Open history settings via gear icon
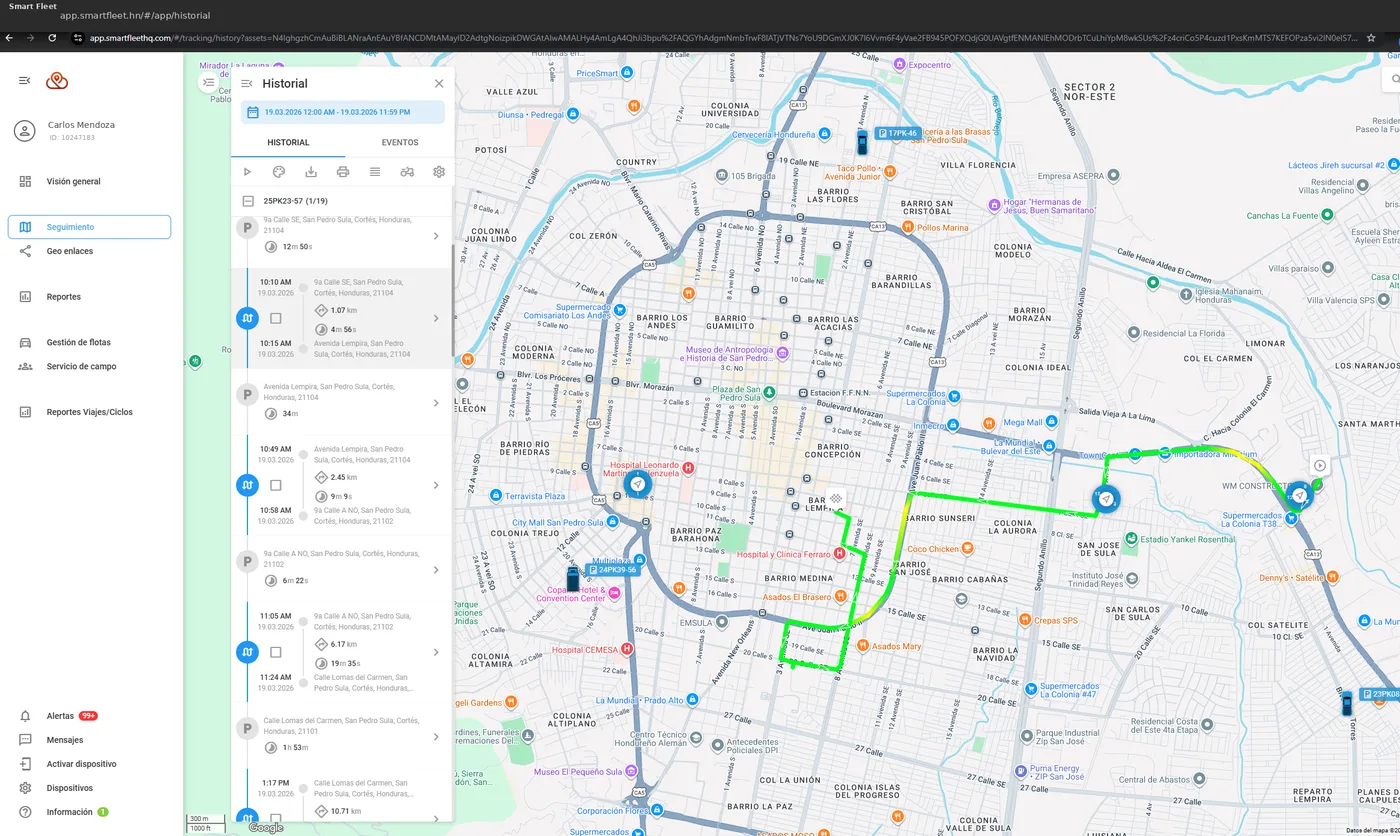1400x836 pixels. click(x=438, y=171)
